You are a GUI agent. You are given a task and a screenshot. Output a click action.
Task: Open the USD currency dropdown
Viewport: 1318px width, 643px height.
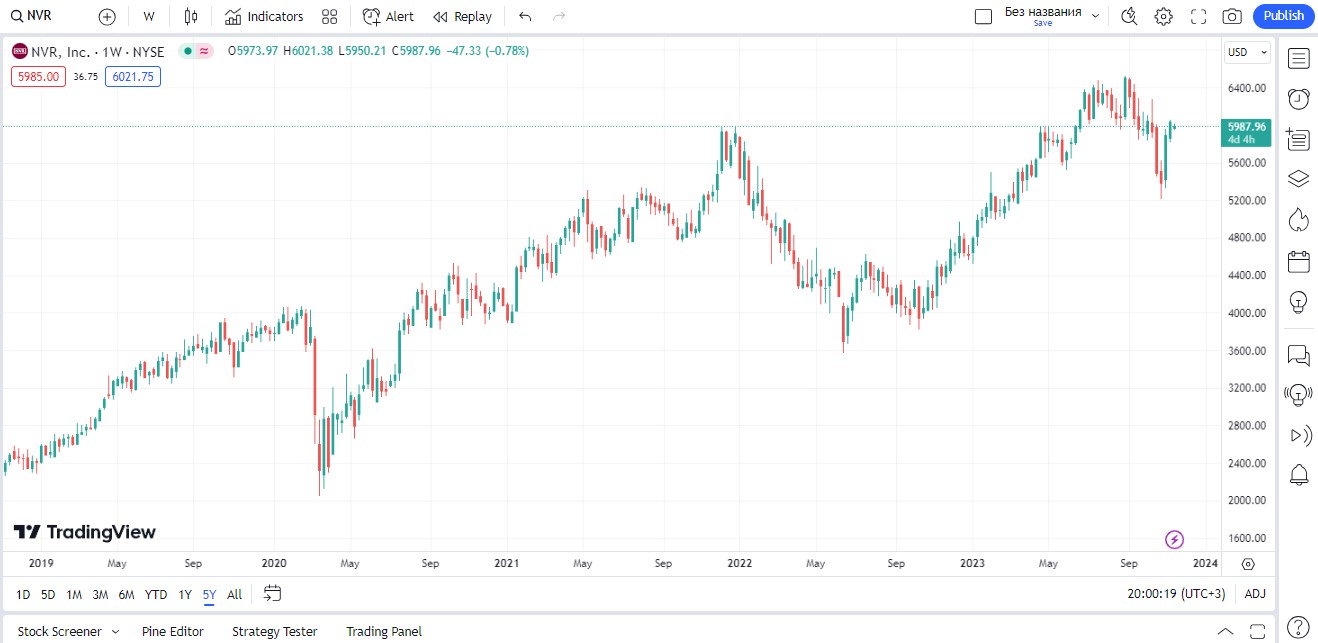coord(1248,52)
